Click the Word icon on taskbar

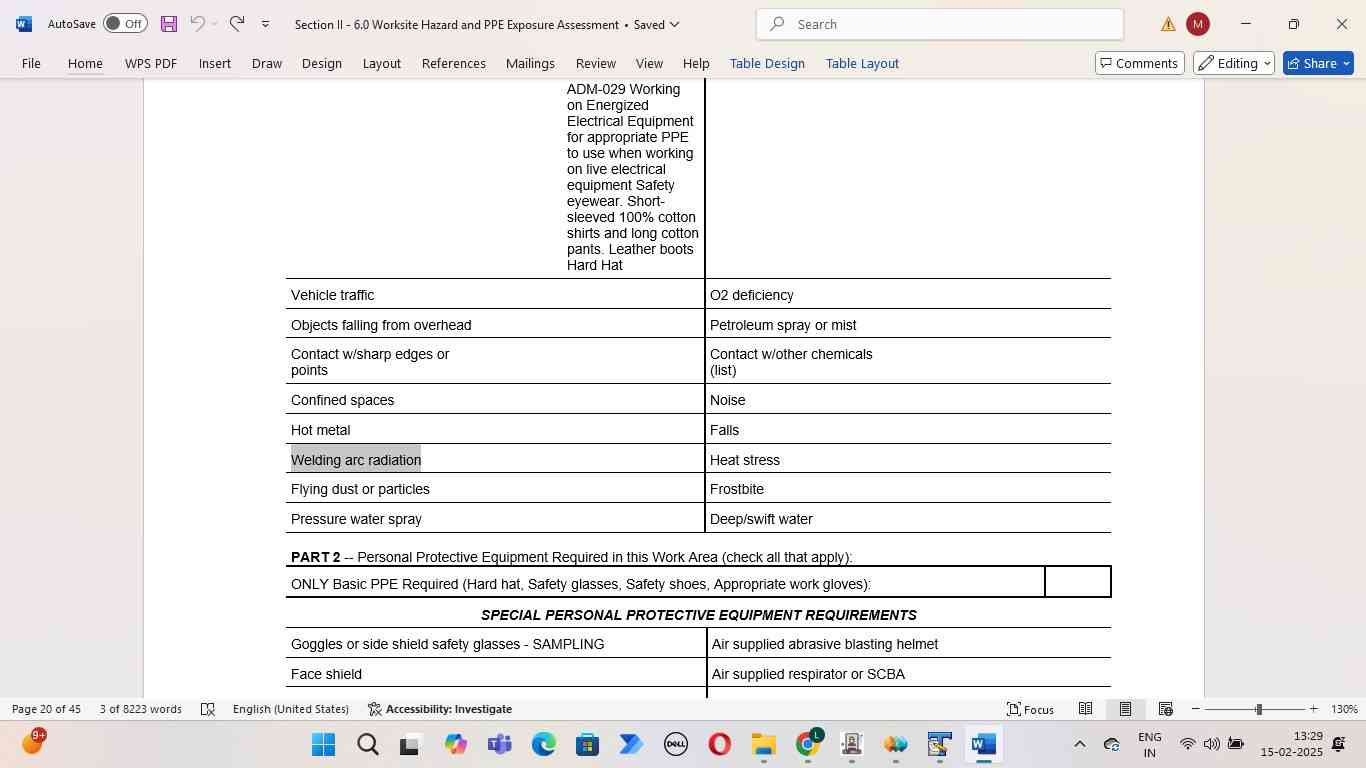[x=983, y=745]
